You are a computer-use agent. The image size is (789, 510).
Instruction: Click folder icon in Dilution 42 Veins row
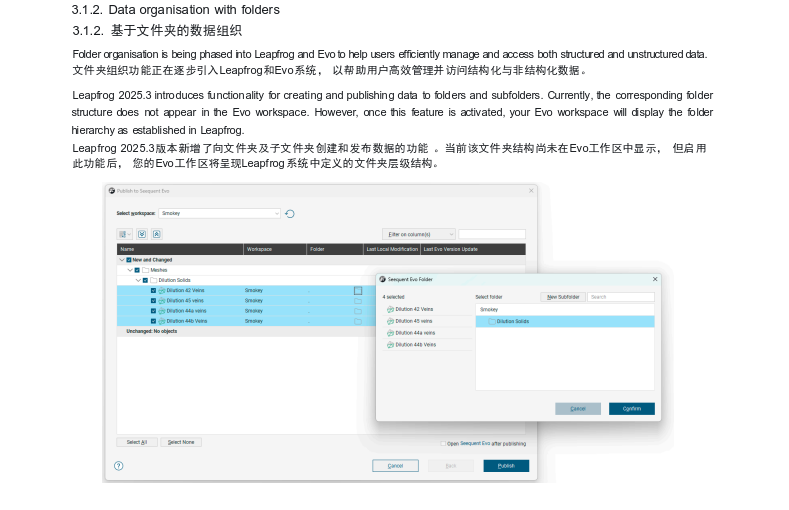357,291
